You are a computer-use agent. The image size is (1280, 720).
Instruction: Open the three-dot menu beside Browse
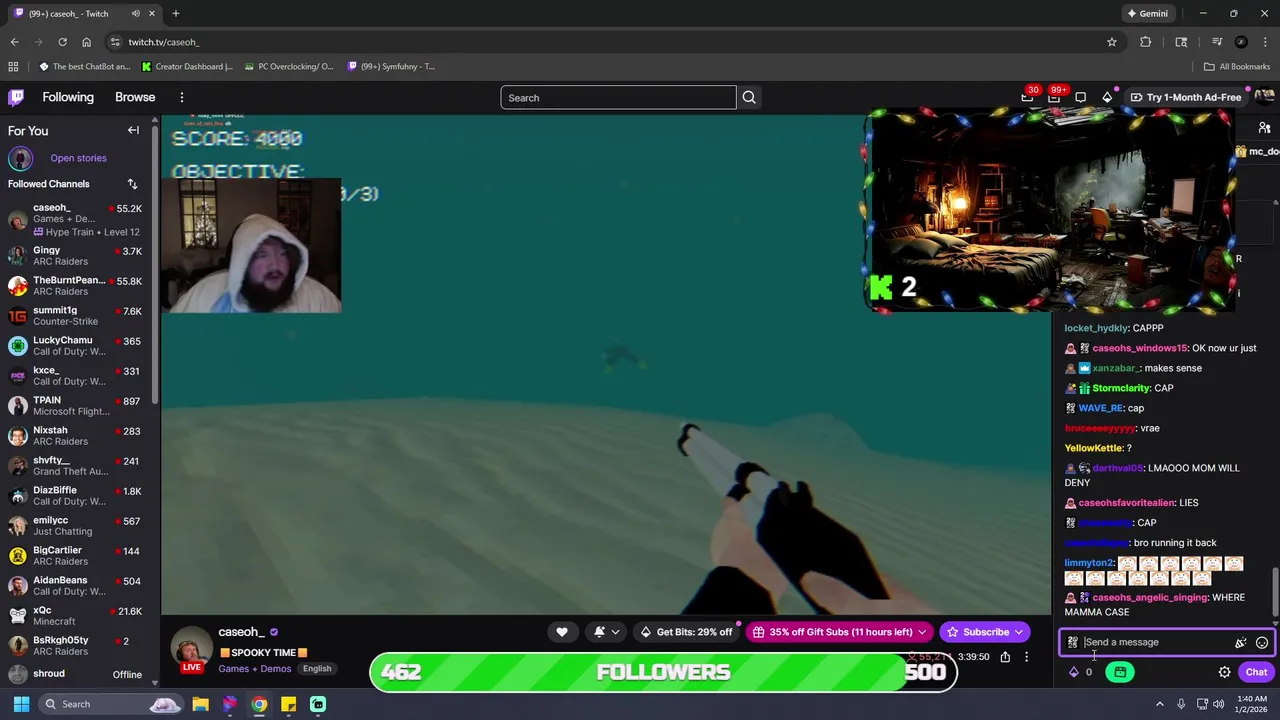pos(182,97)
